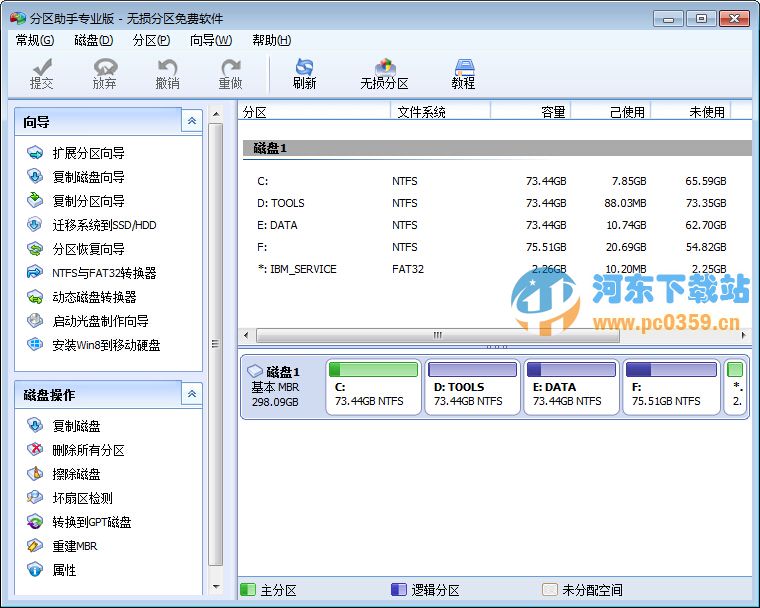This screenshot has height=608, width=760.
Task: Click the 主分区 green legend swatch
Action: pos(248,590)
